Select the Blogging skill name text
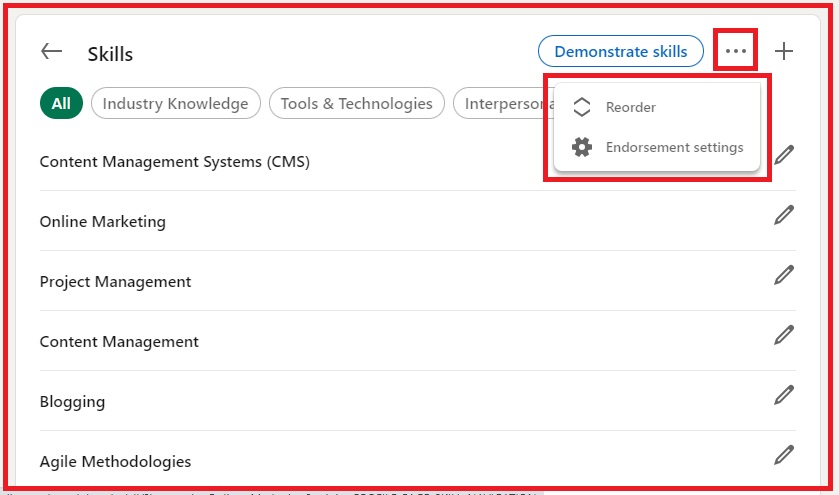Image resolution: width=839 pixels, height=495 pixels. coord(72,402)
